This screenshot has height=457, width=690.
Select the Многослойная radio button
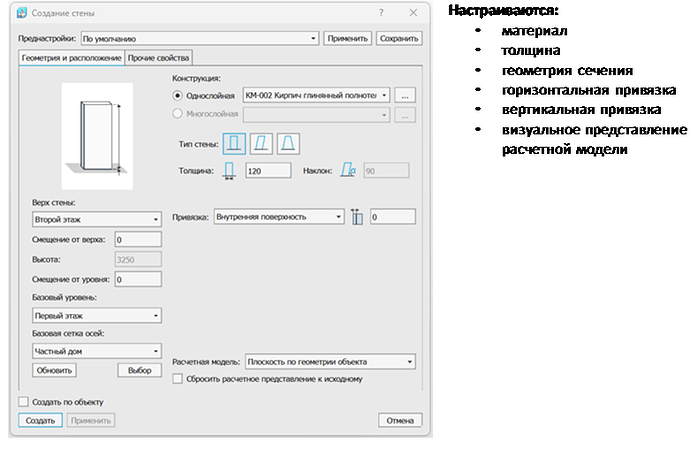tap(177, 113)
